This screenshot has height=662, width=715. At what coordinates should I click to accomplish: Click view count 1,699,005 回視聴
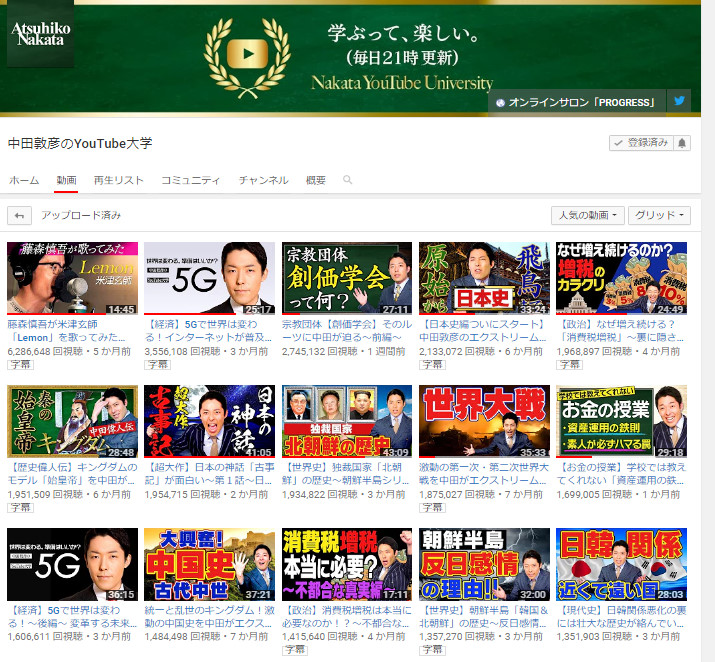pyautogui.click(x=594, y=494)
